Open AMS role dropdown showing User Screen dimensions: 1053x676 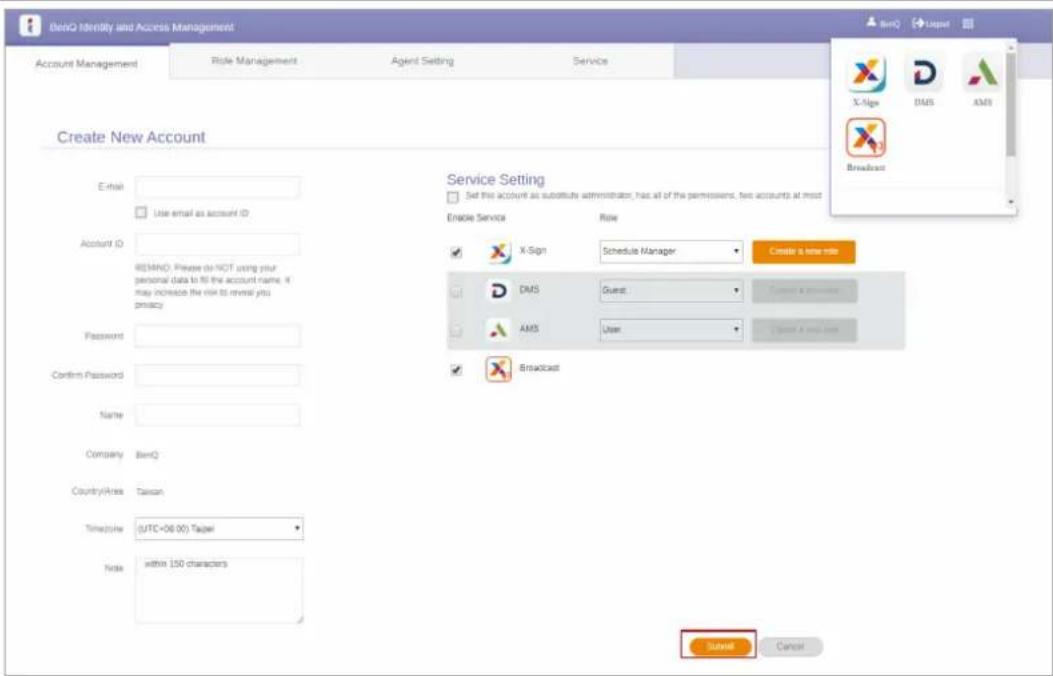coord(671,330)
